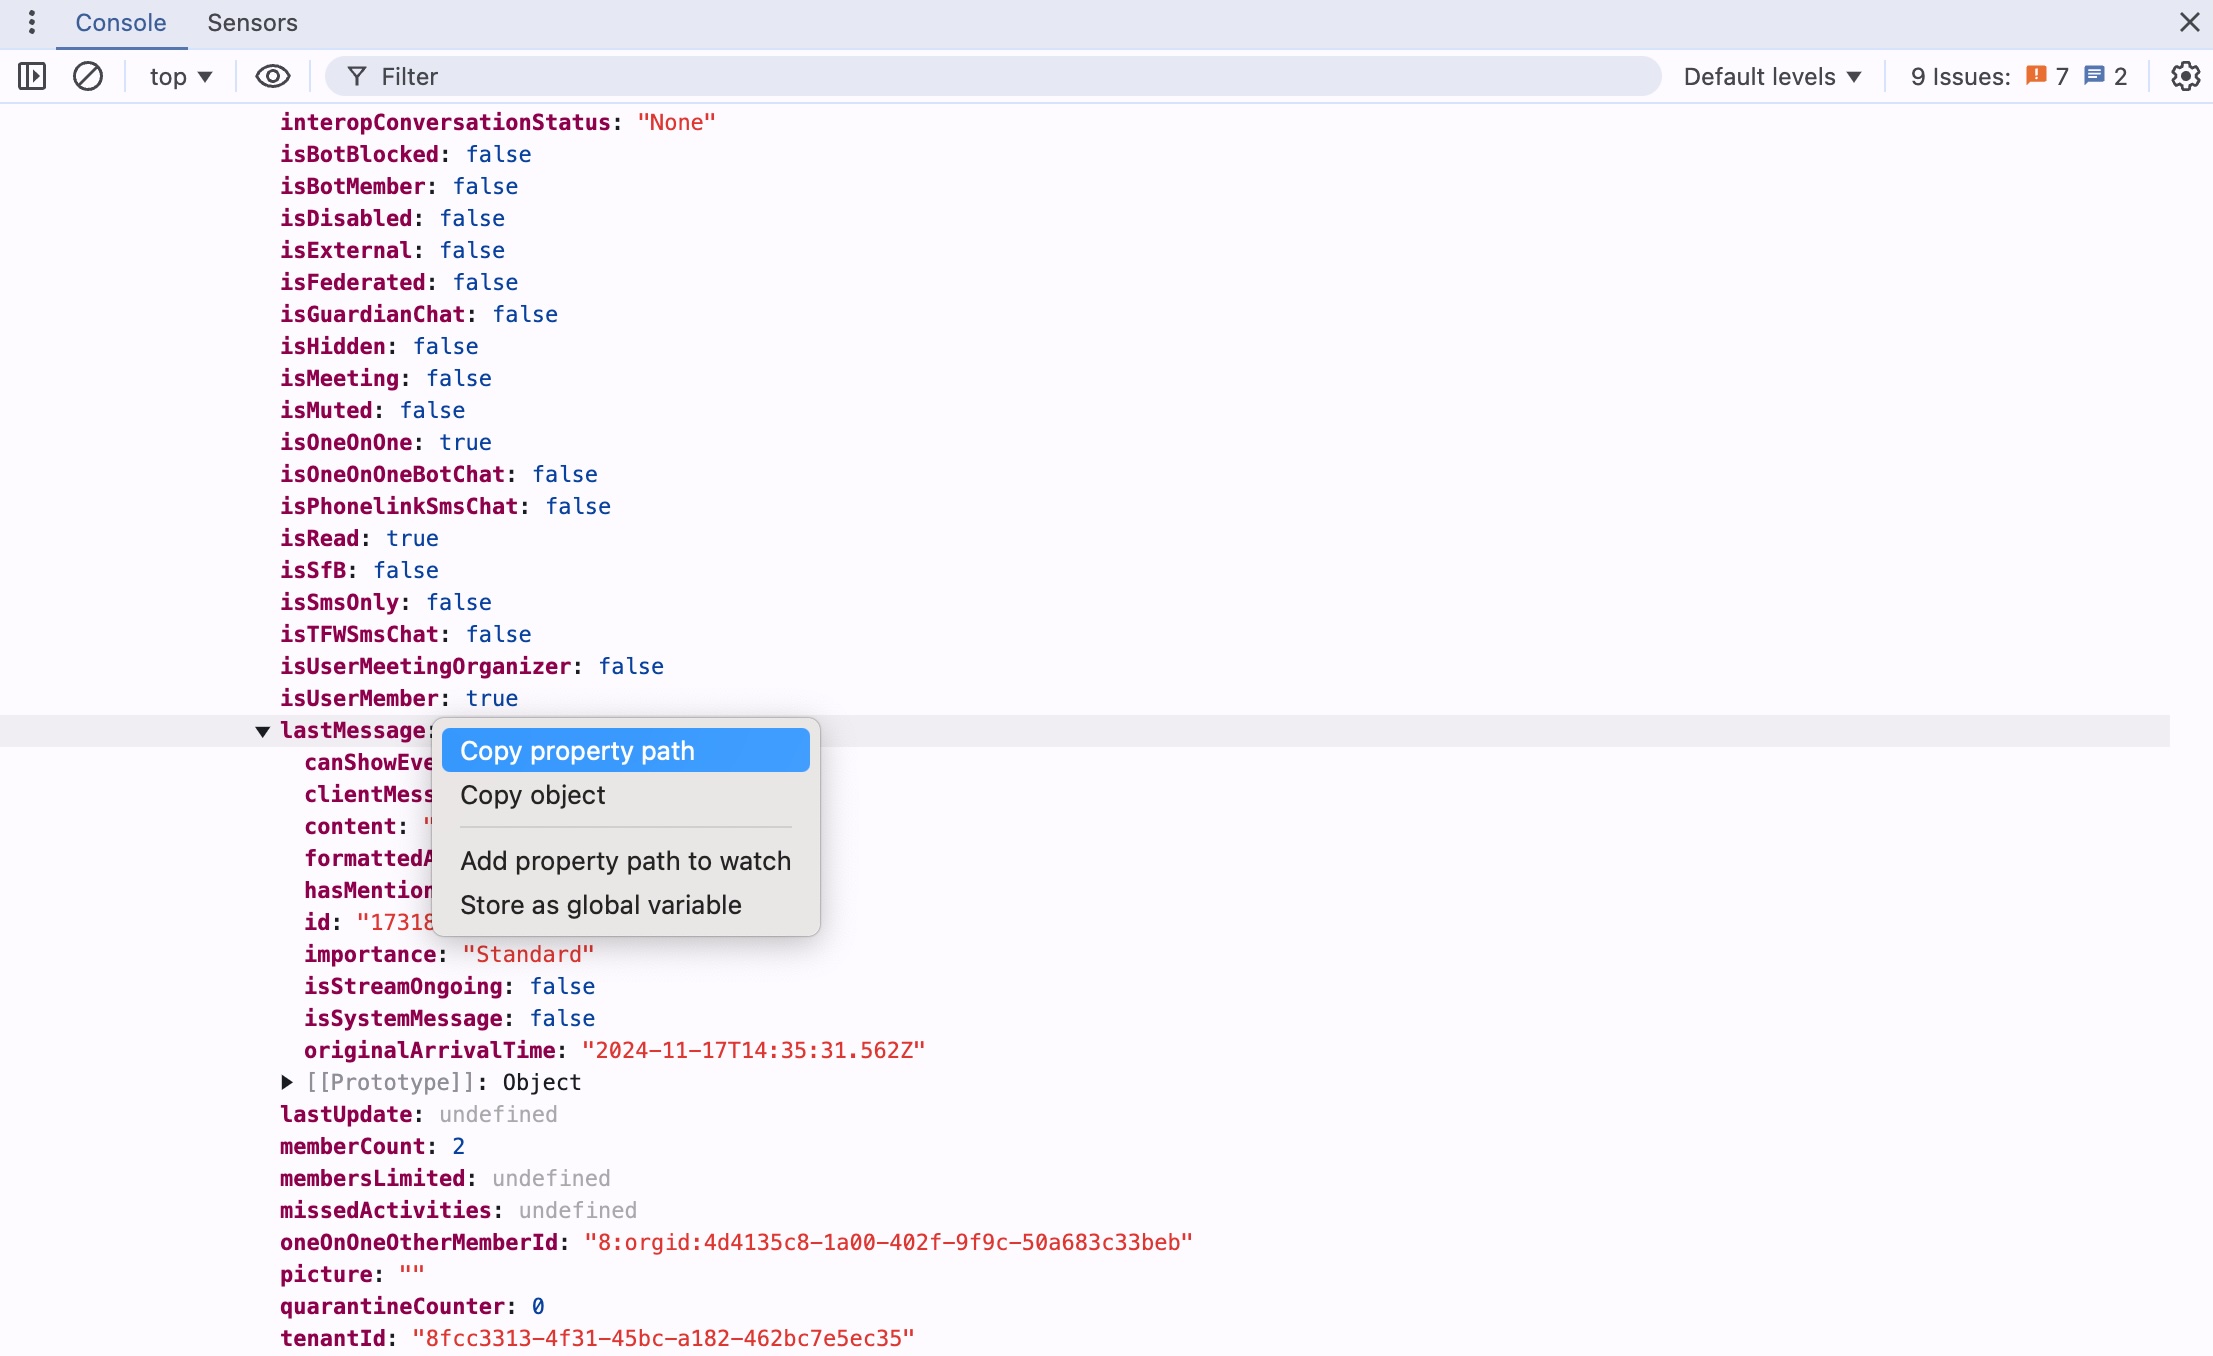Click the isPhonelinkSmsChat property name
2213x1356 pixels.
tap(399, 507)
